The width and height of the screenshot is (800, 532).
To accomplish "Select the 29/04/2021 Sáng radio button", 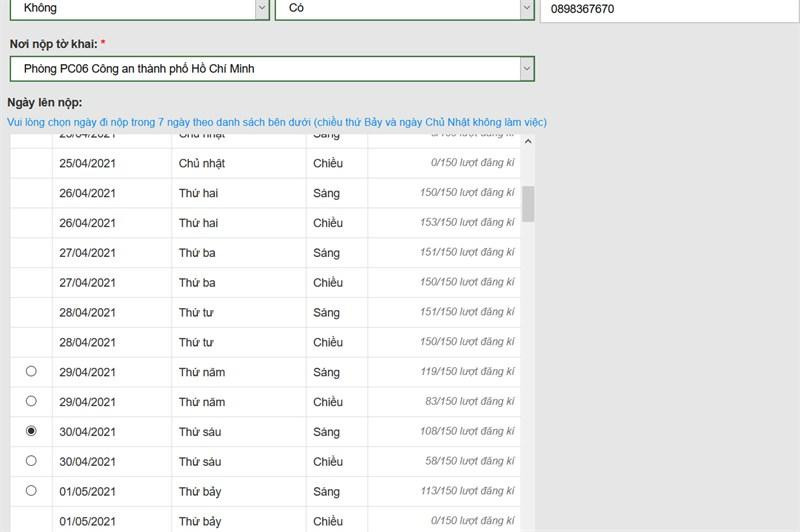I will (31, 371).
